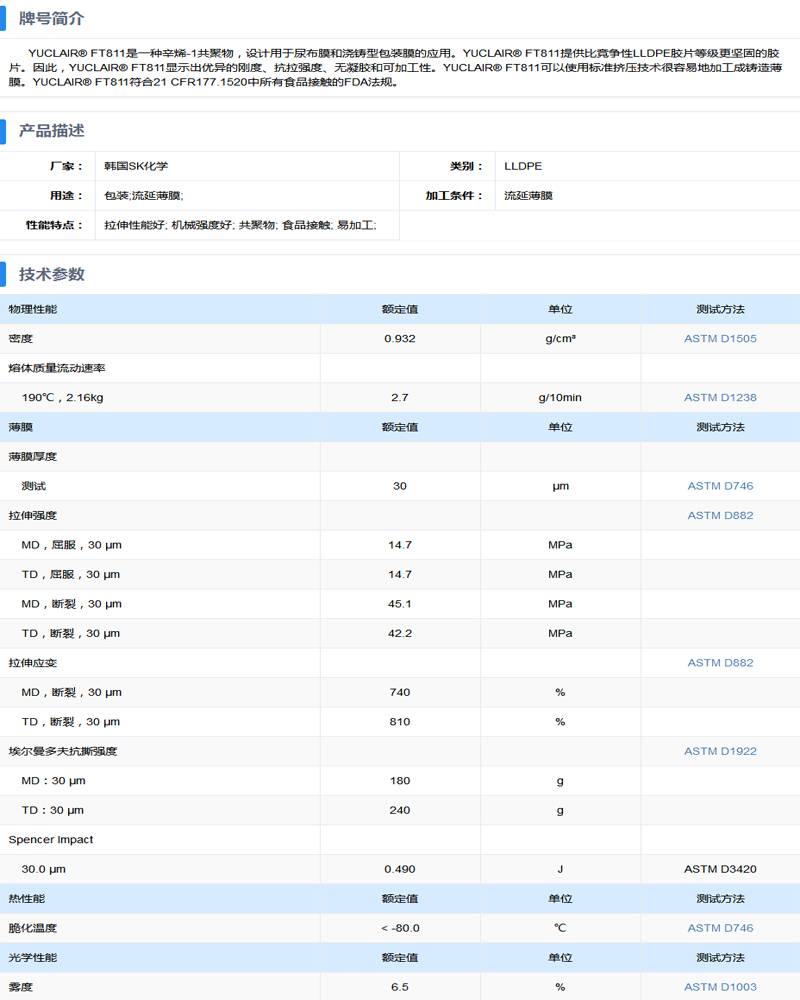This screenshot has height=1000, width=800.
Task: Click the 薄膜厚度 row label
Action: (33, 457)
